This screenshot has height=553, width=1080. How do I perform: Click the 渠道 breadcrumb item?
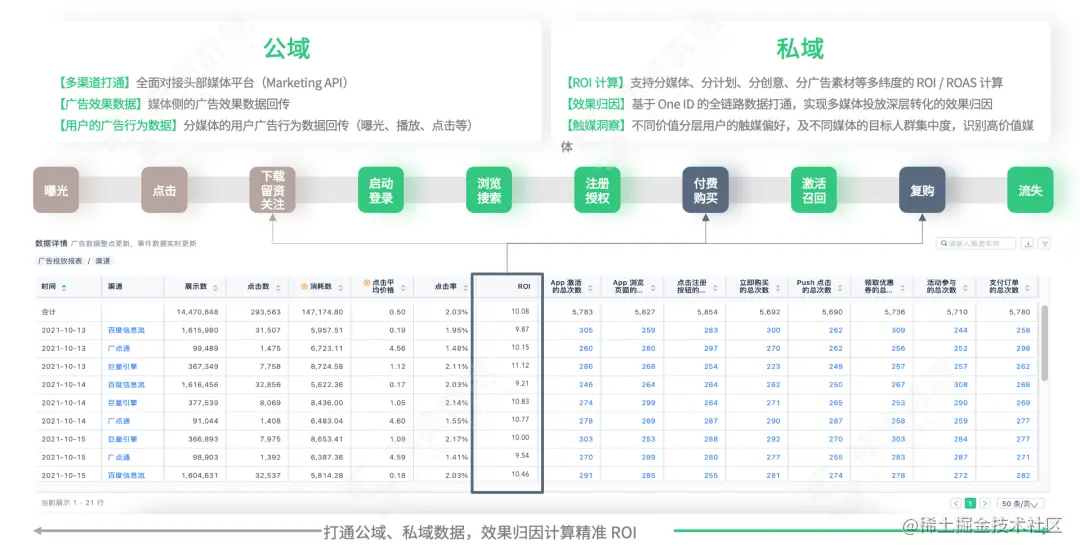(x=103, y=261)
